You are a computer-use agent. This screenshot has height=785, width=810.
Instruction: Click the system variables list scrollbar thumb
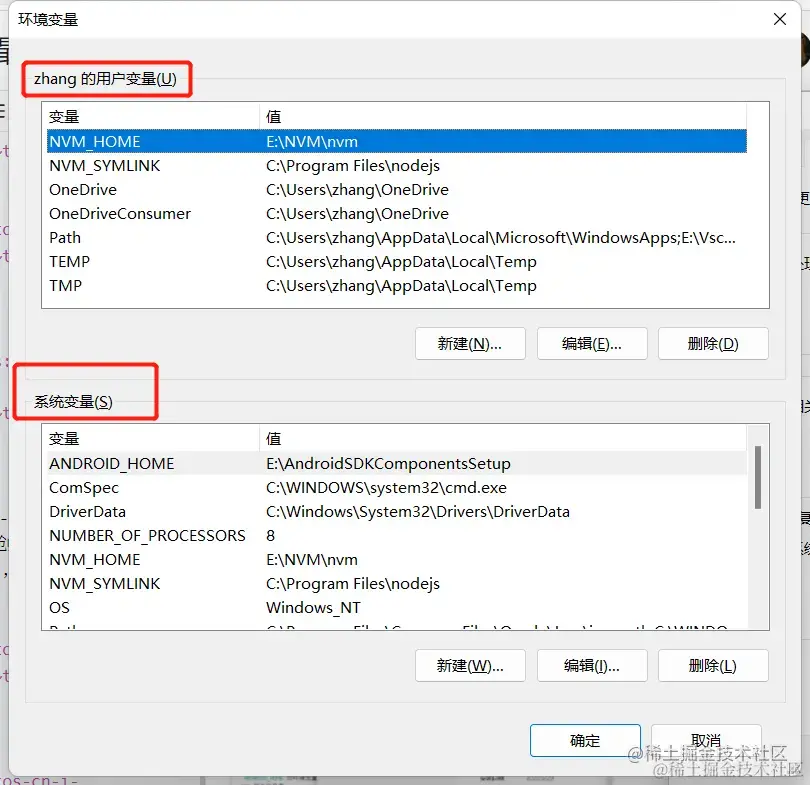pyautogui.click(x=758, y=477)
